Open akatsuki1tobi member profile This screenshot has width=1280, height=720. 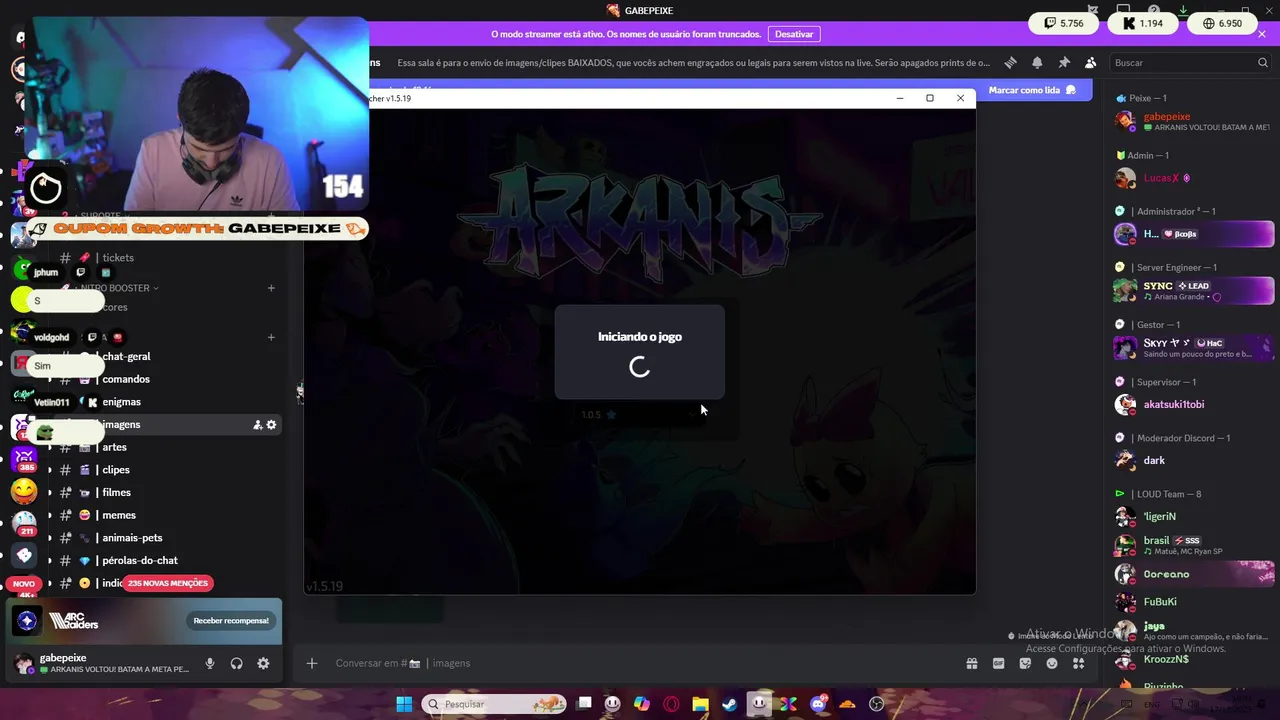(x=1193, y=404)
